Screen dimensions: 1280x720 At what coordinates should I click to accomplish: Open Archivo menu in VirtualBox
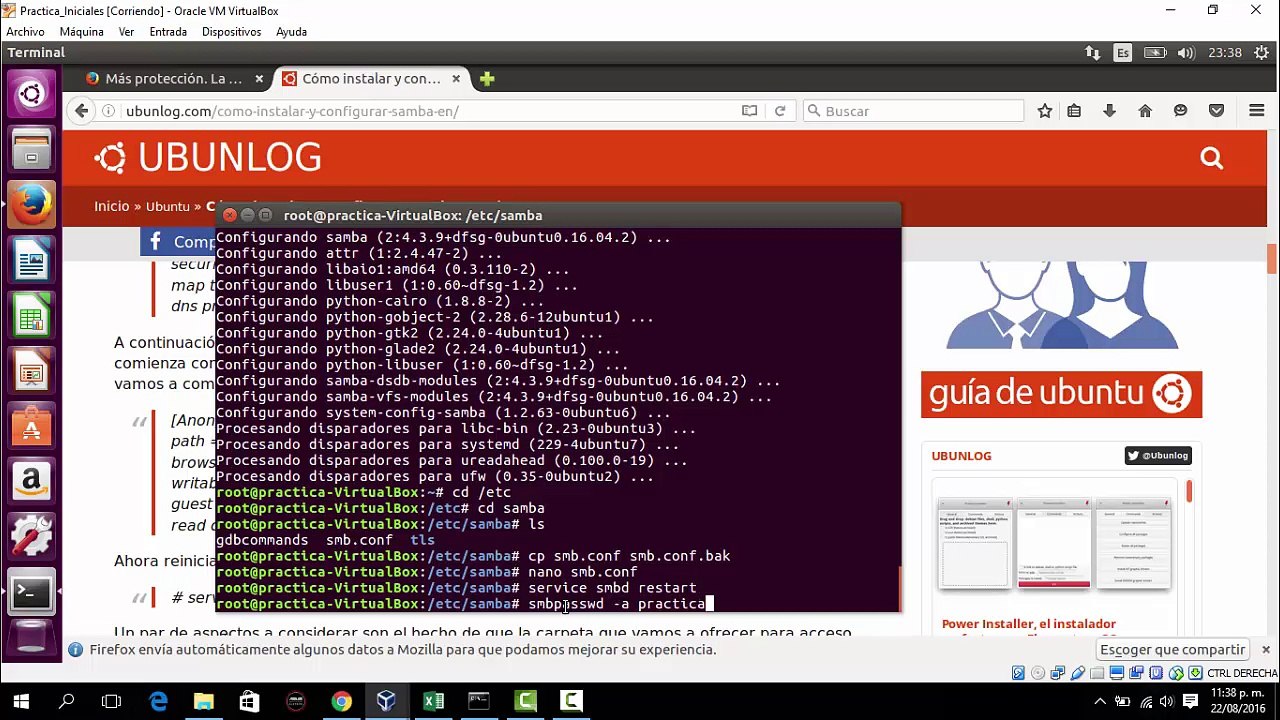click(x=25, y=32)
